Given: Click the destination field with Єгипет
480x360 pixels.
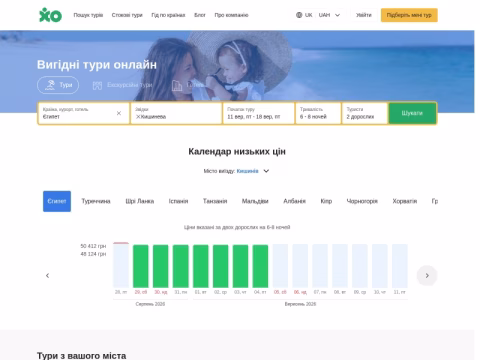Looking at the screenshot, I should coord(84,113).
